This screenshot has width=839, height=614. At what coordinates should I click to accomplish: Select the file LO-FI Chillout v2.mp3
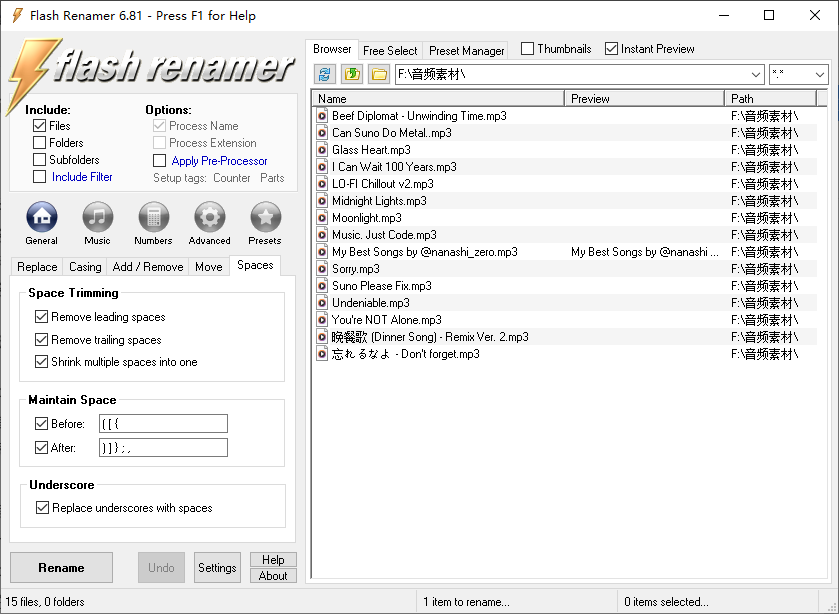click(383, 184)
